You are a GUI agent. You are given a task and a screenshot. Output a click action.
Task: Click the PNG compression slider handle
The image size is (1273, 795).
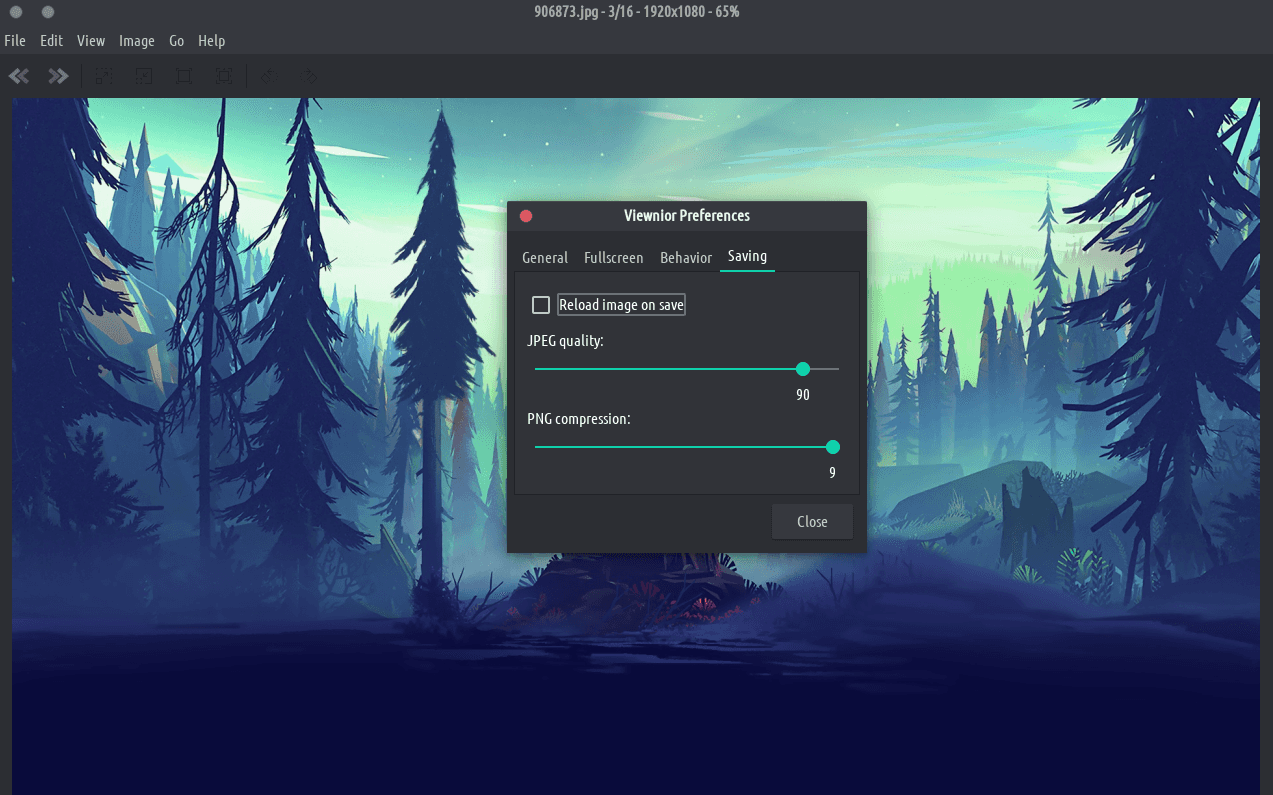tap(833, 447)
